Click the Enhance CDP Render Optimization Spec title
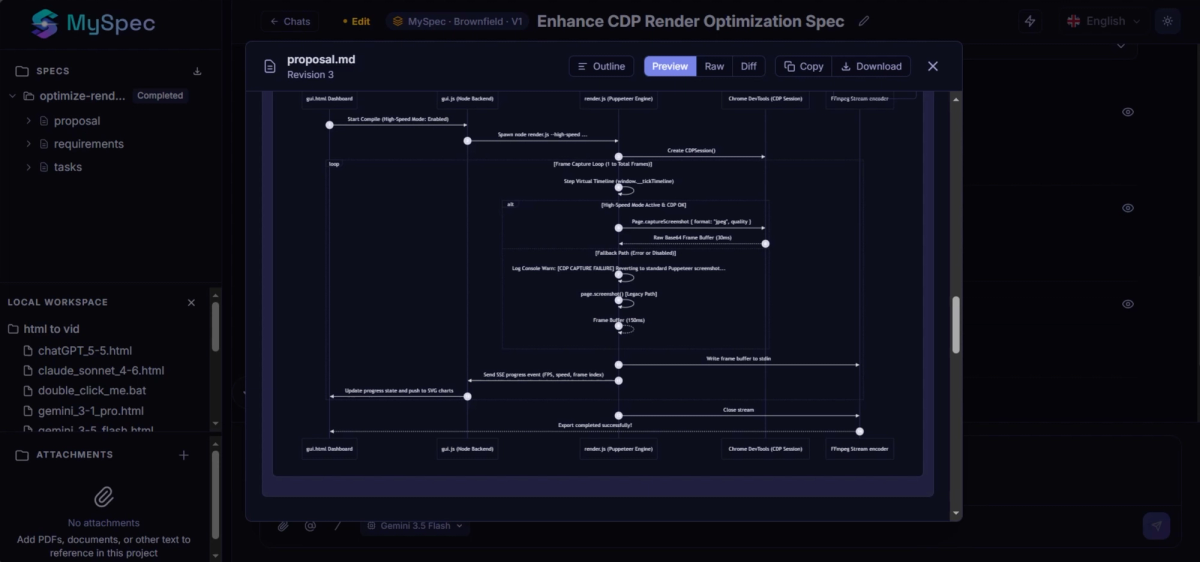Image resolution: width=1200 pixels, height=562 pixels. 691,21
